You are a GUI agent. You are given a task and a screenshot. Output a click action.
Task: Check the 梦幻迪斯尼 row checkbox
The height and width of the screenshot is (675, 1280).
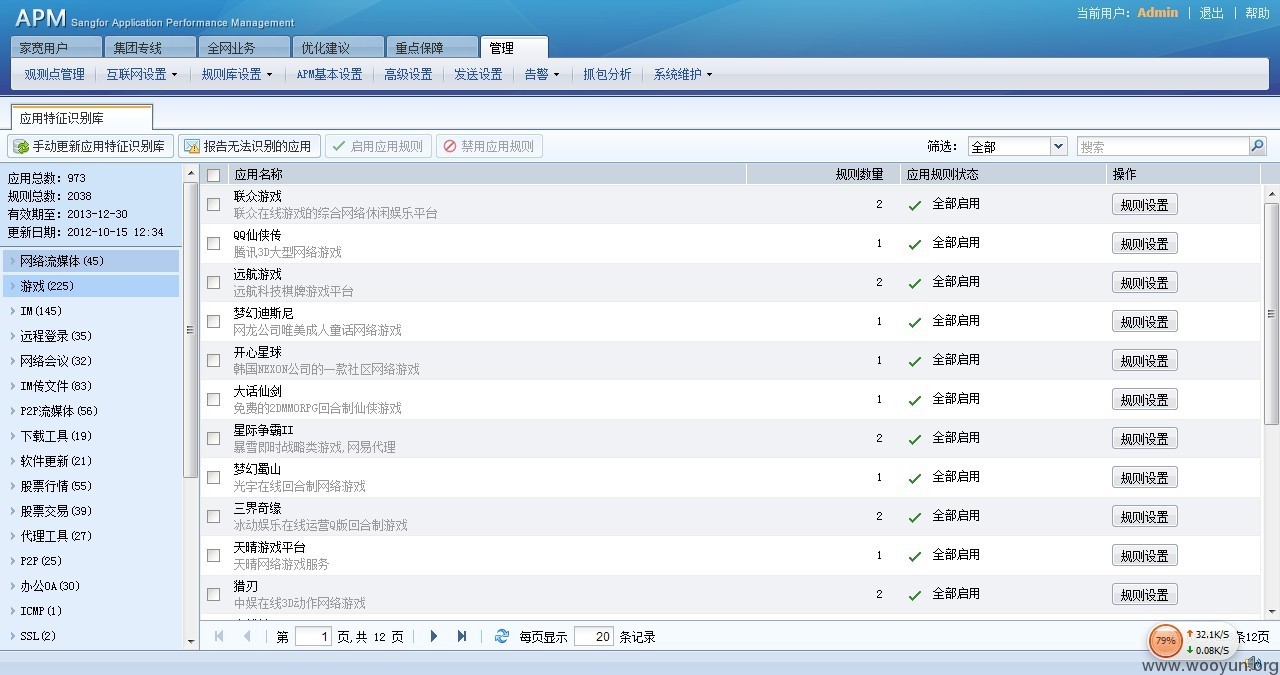(213, 321)
